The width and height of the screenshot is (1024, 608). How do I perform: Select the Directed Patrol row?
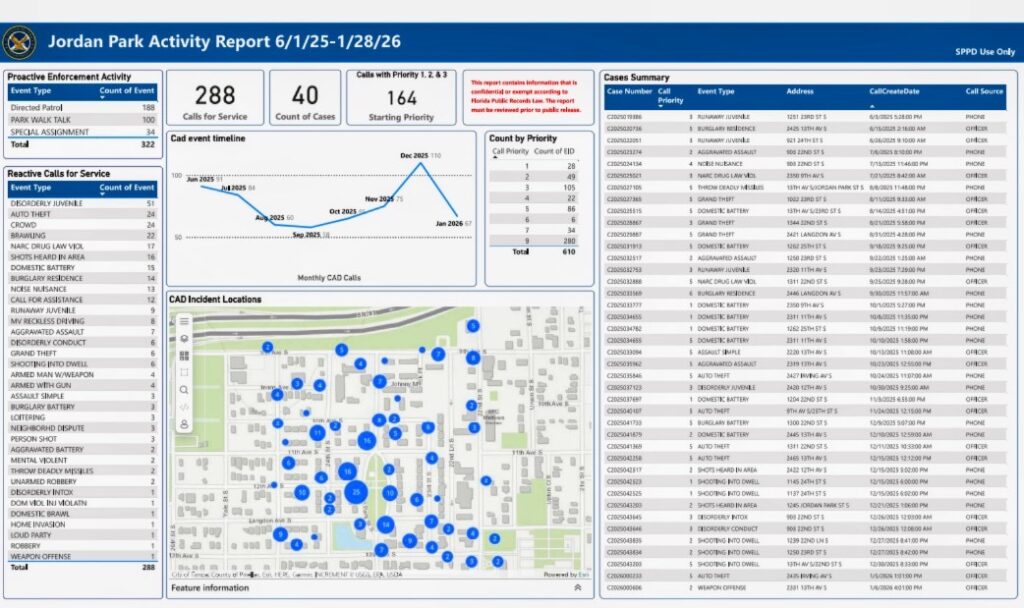point(36,107)
